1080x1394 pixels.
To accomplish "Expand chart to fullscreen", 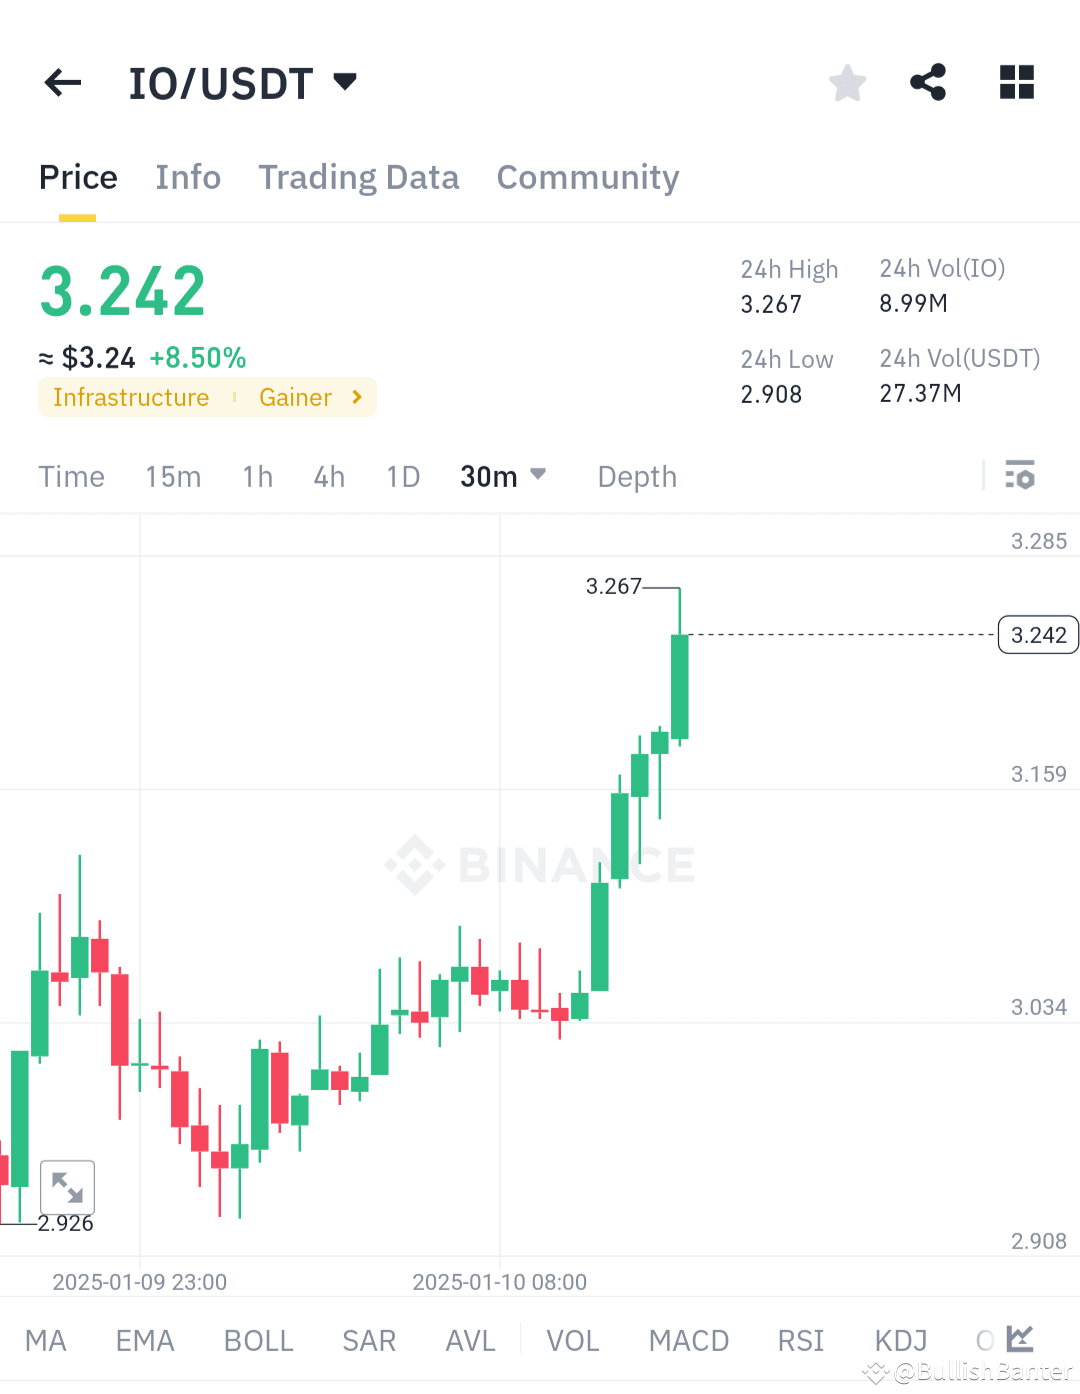I will tap(67, 1187).
